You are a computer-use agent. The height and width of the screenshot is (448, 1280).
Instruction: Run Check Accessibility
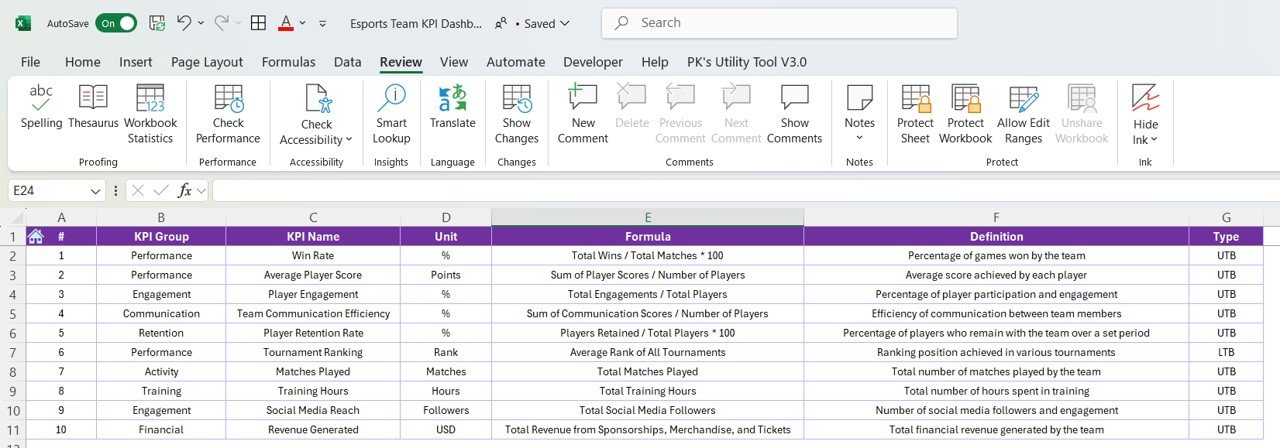point(316,114)
